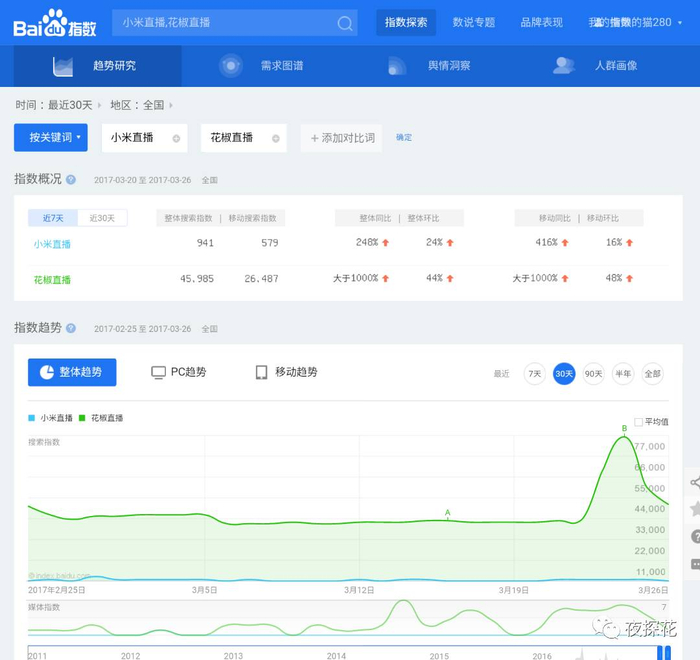
Task: Switch to the 趋势研究 tab
Action: pos(97,66)
